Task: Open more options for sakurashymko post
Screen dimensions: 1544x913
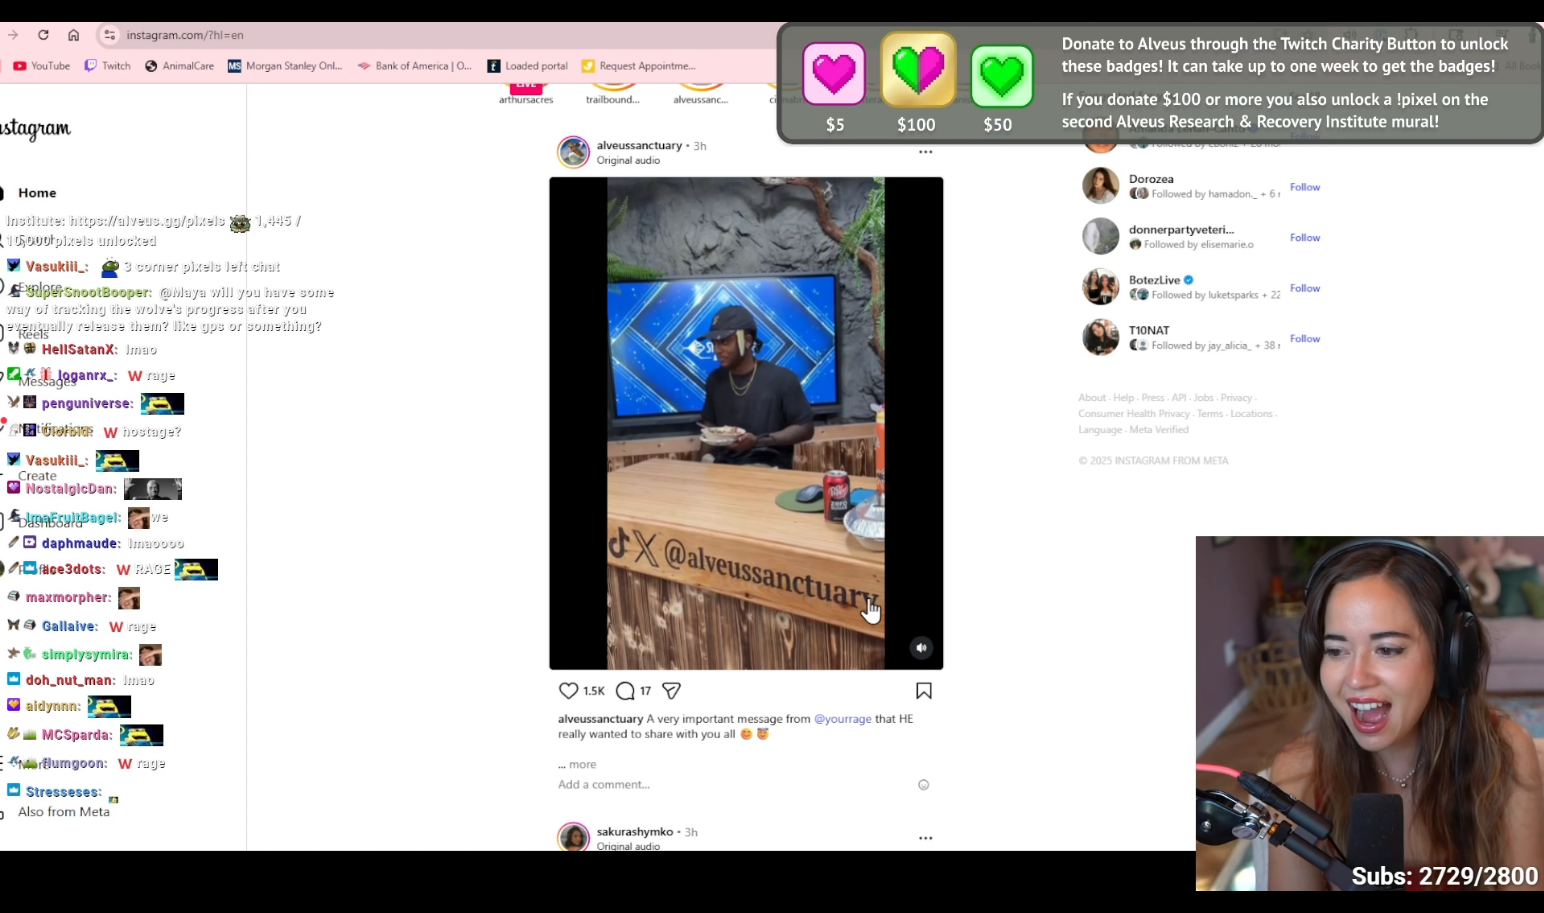Action: pos(925,838)
